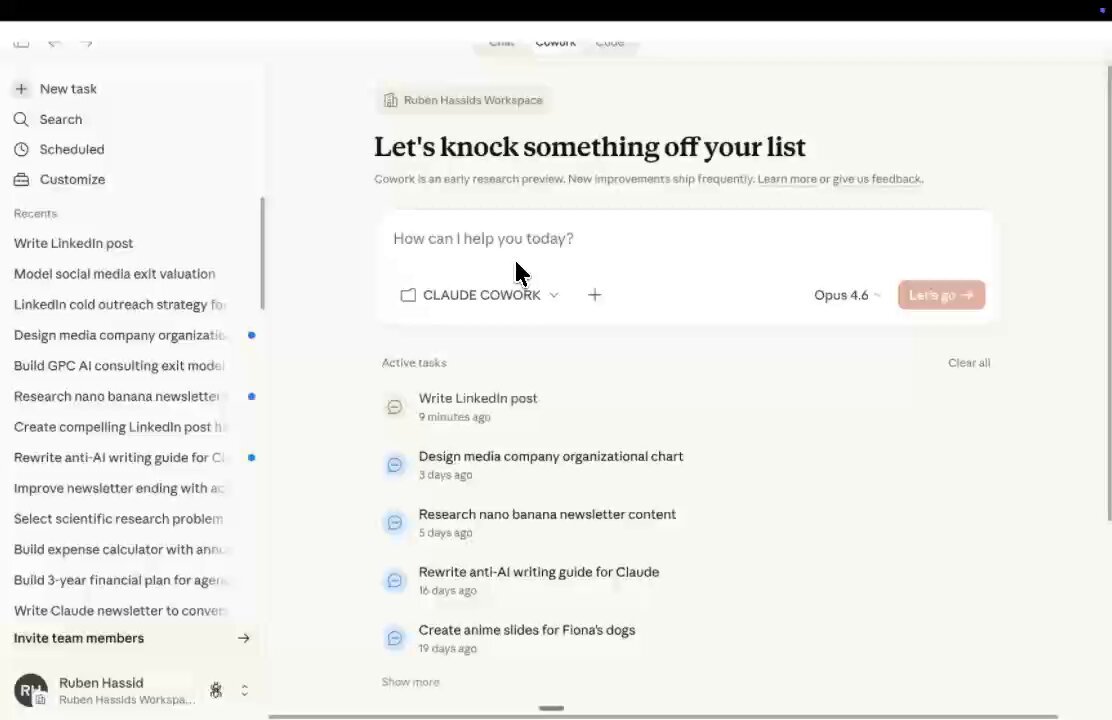Click the RH avatar in the sidebar footer
Image resolution: width=1112 pixels, height=720 pixels.
tap(30, 690)
